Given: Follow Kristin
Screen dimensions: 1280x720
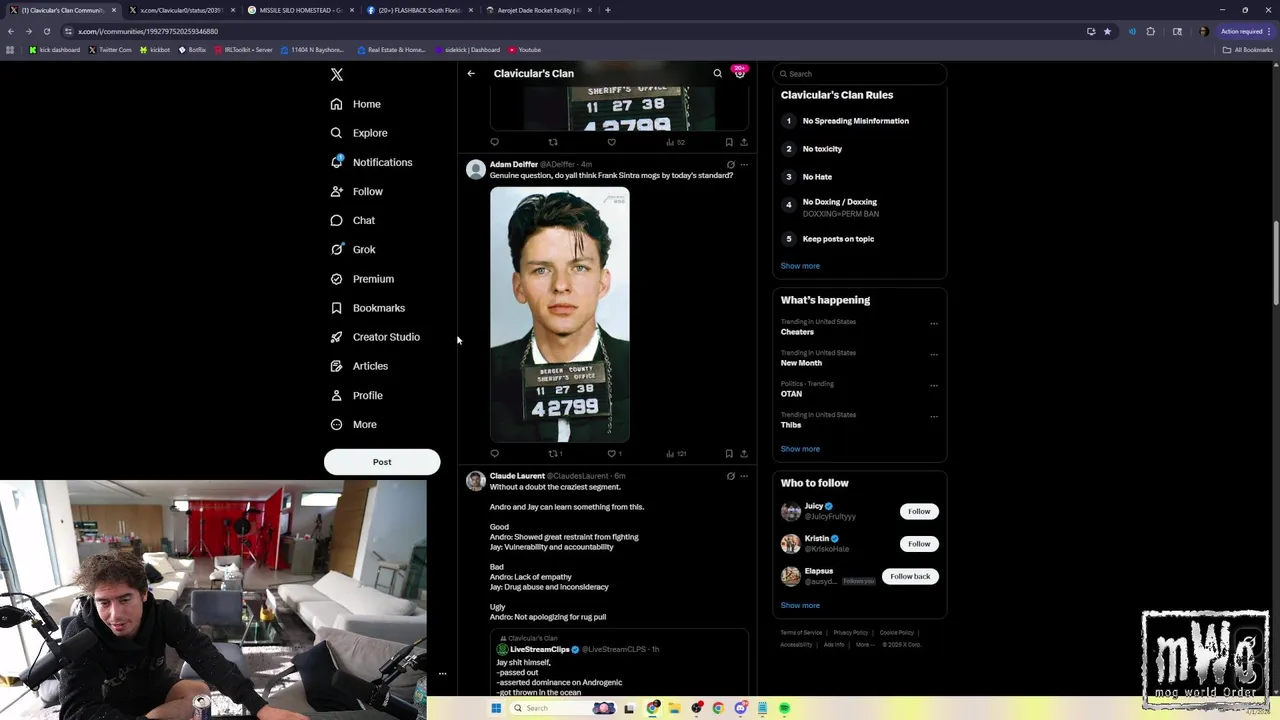Looking at the screenshot, I should (x=919, y=544).
